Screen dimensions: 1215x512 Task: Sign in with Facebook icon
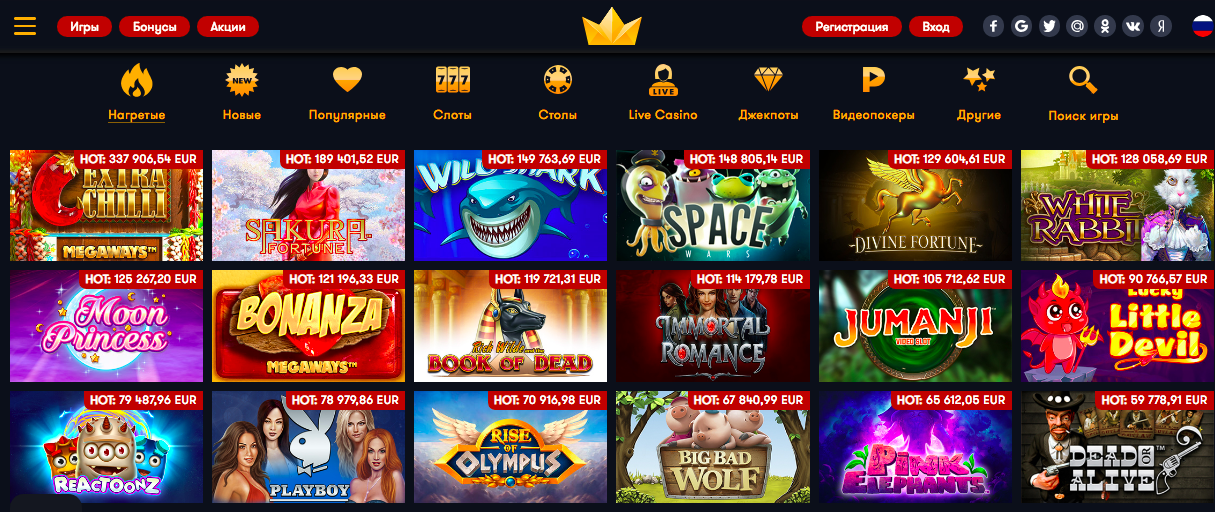pyautogui.click(x=993, y=26)
